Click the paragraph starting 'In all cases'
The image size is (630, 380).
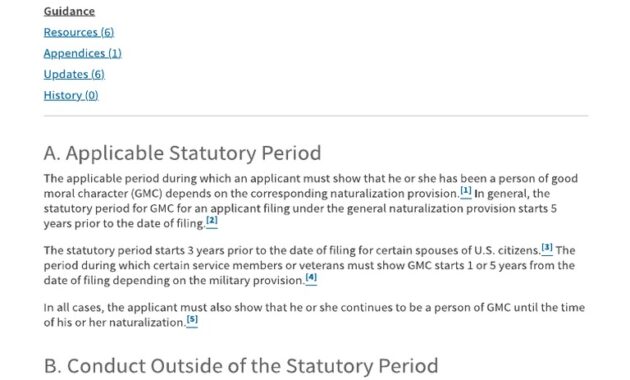click(x=314, y=315)
